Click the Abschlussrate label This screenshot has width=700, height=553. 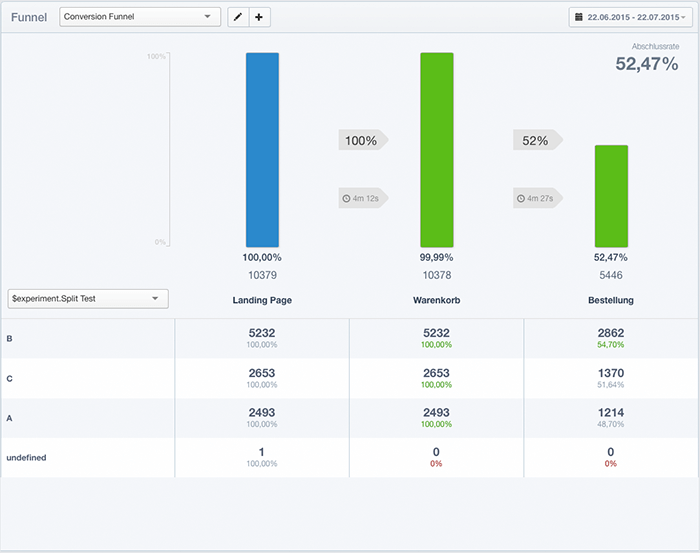click(x=655, y=46)
